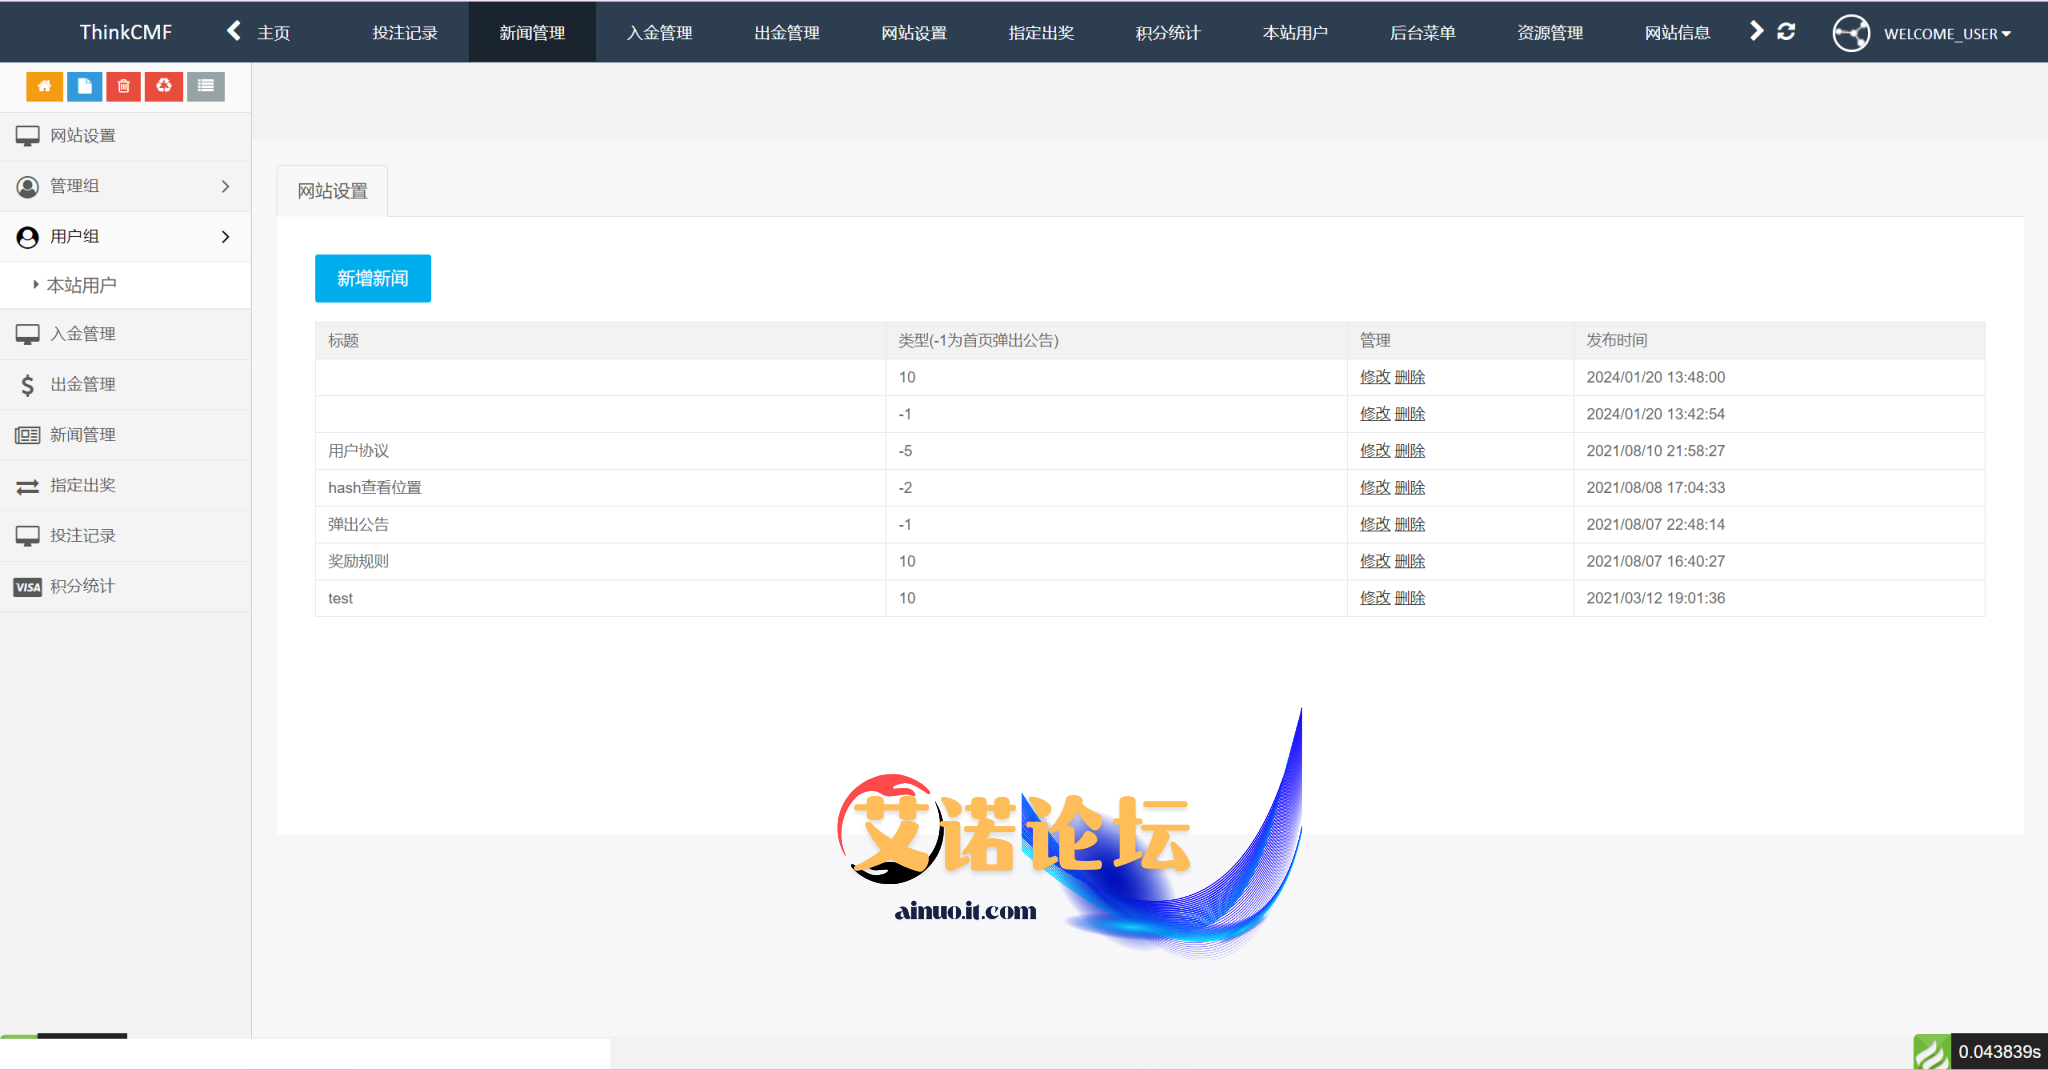
Task: Click the newspaper icon beside 新闻管理
Action: click(x=27, y=435)
